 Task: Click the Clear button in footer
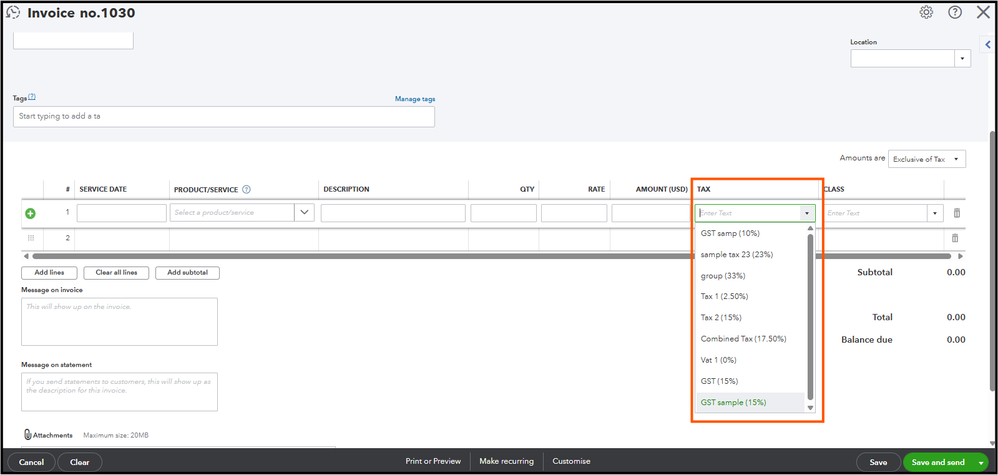pos(80,462)
